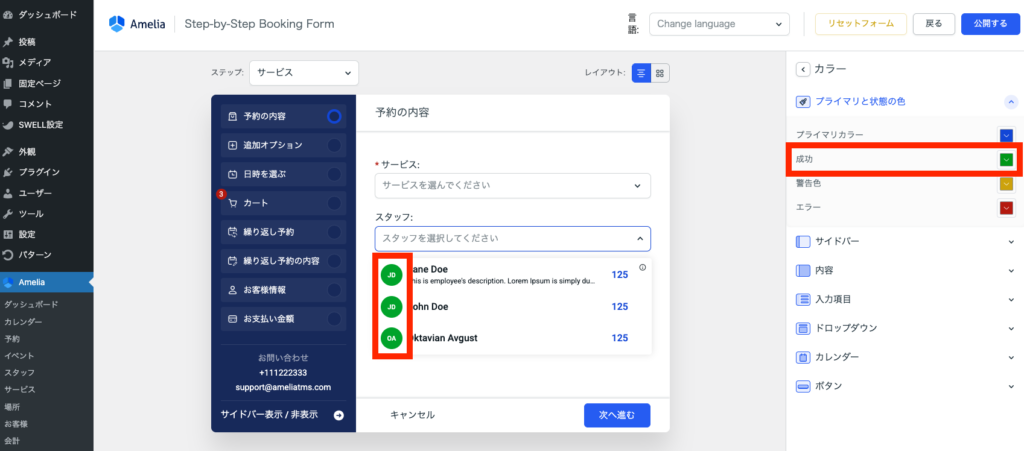Click the サービス selection field

[x=512, y=185]
